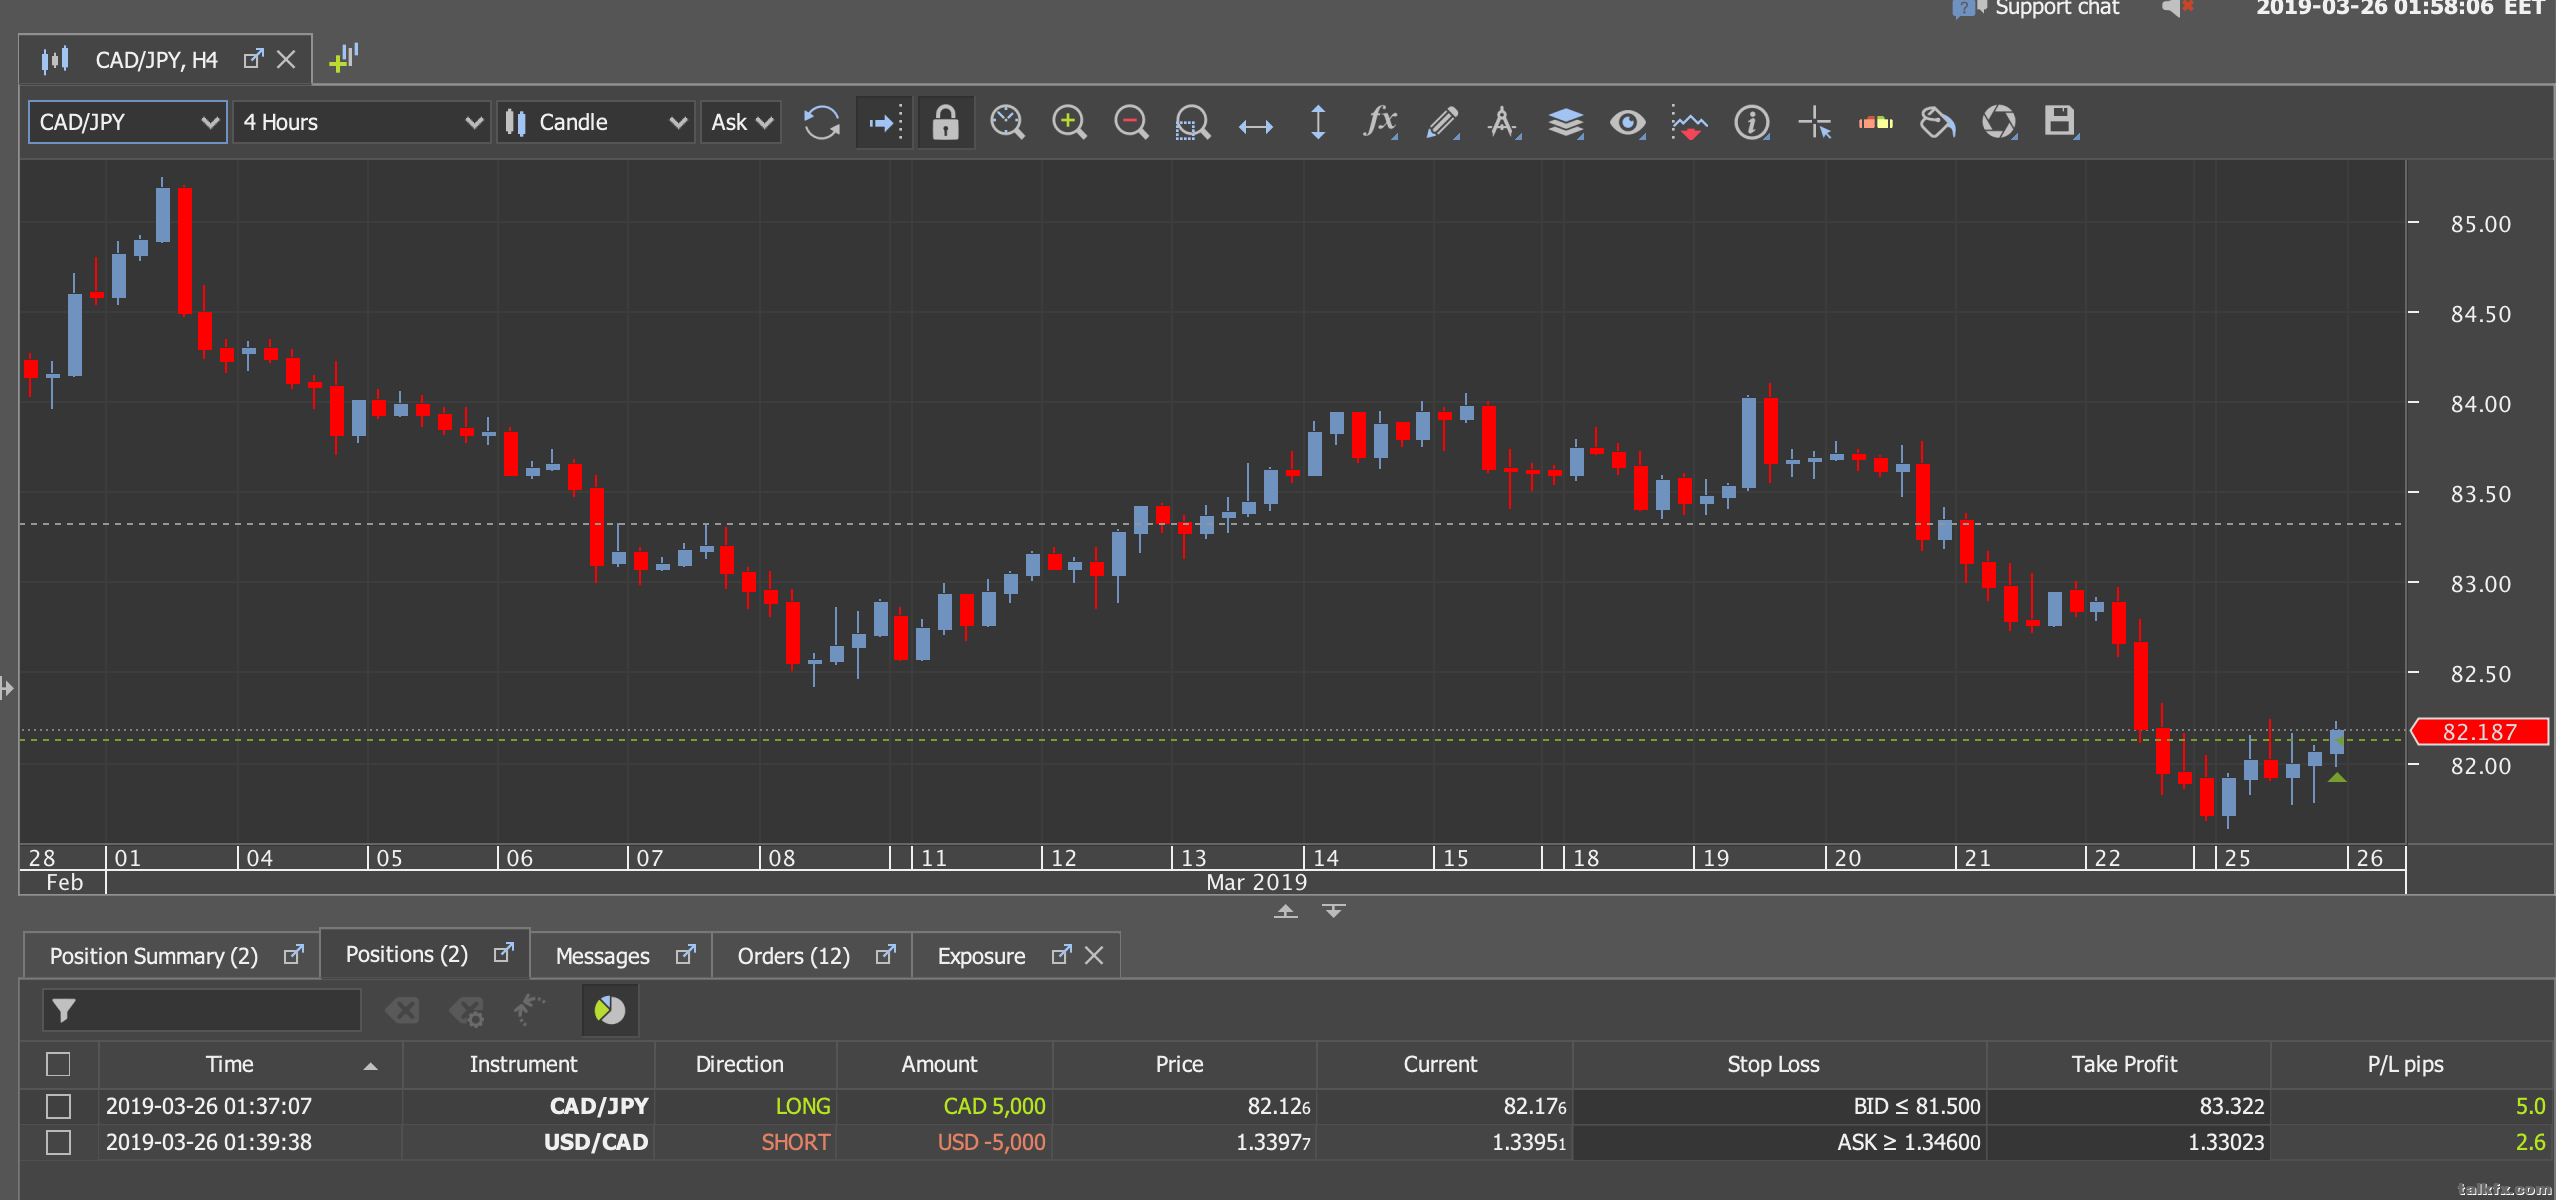The height and width of the screenshot is (1200, 2556).
Task: Select the pencil drawing tool
Action: [x=1442, y=123]
